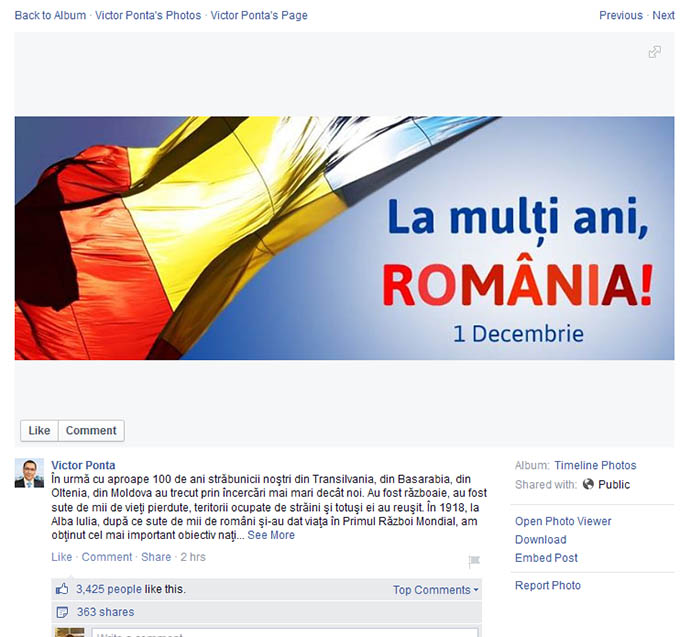
Task: Open Victor Ponta's Photos link
Action: (x=148, y=15)
